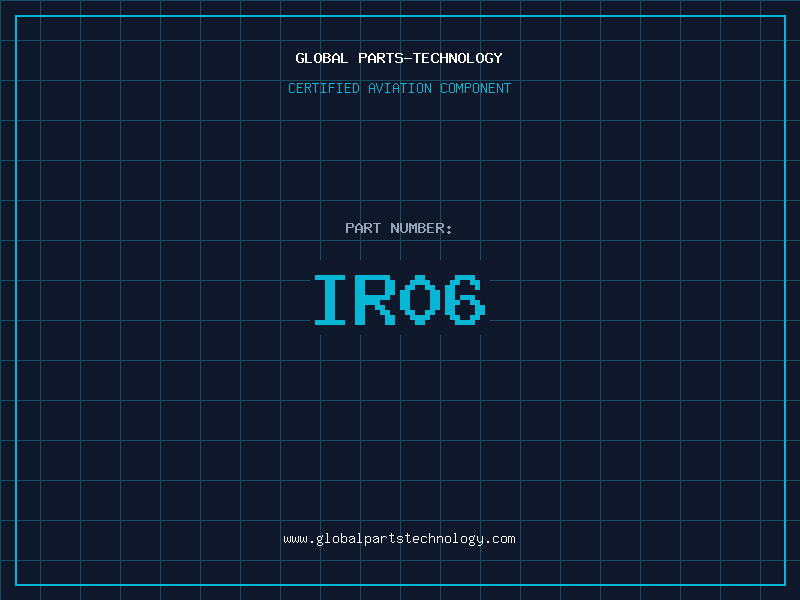
Task: Click the letter I in the part number
Action: 331,300
